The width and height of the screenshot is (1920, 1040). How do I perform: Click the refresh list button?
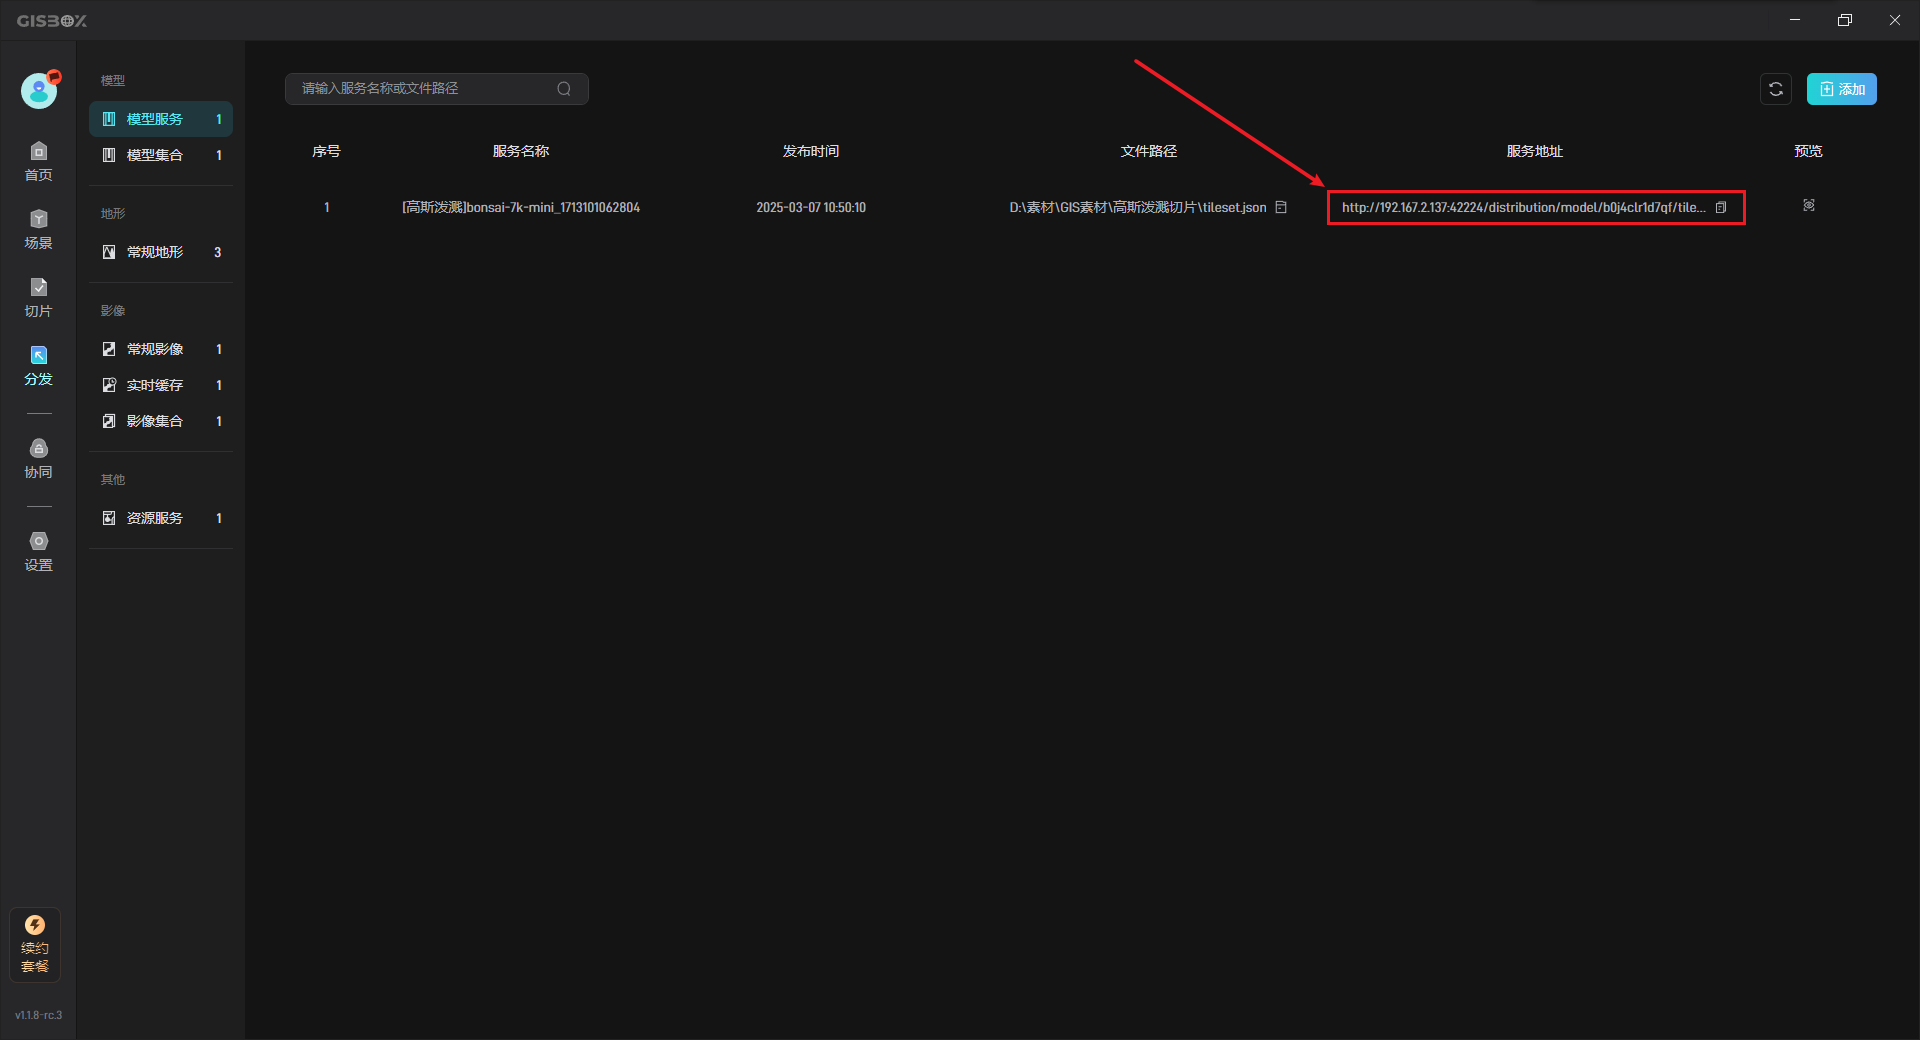pyautogui.click(x=1776, y=89)
